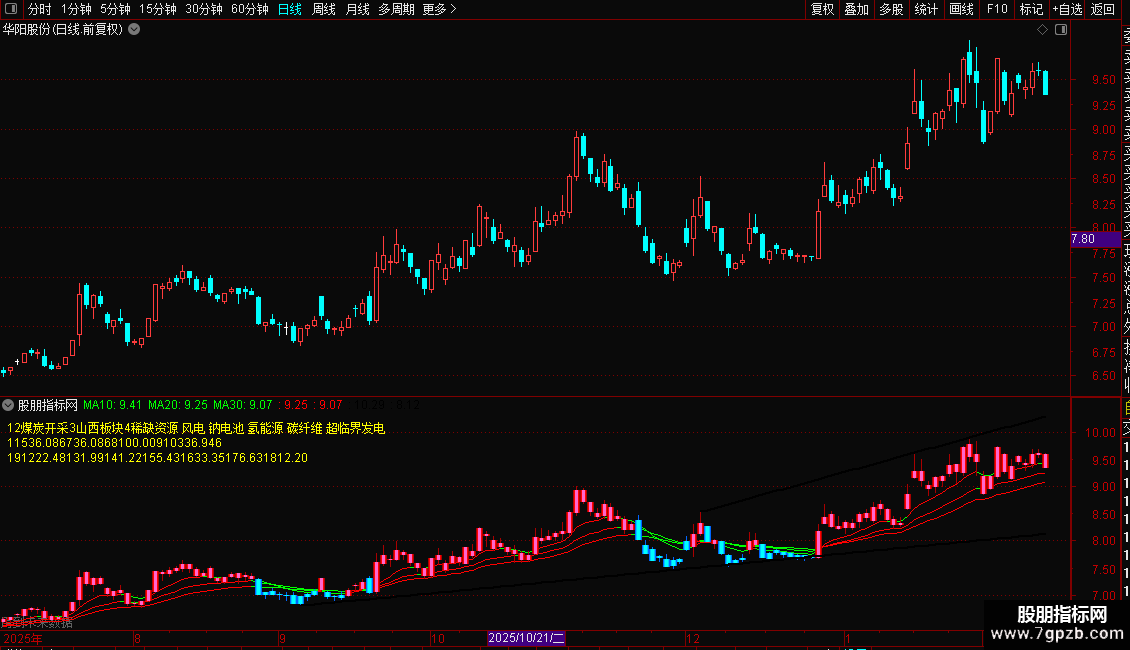Click the 2025/10/21/二 date marker
1130x650 pixels.
[x=526, y=638]
